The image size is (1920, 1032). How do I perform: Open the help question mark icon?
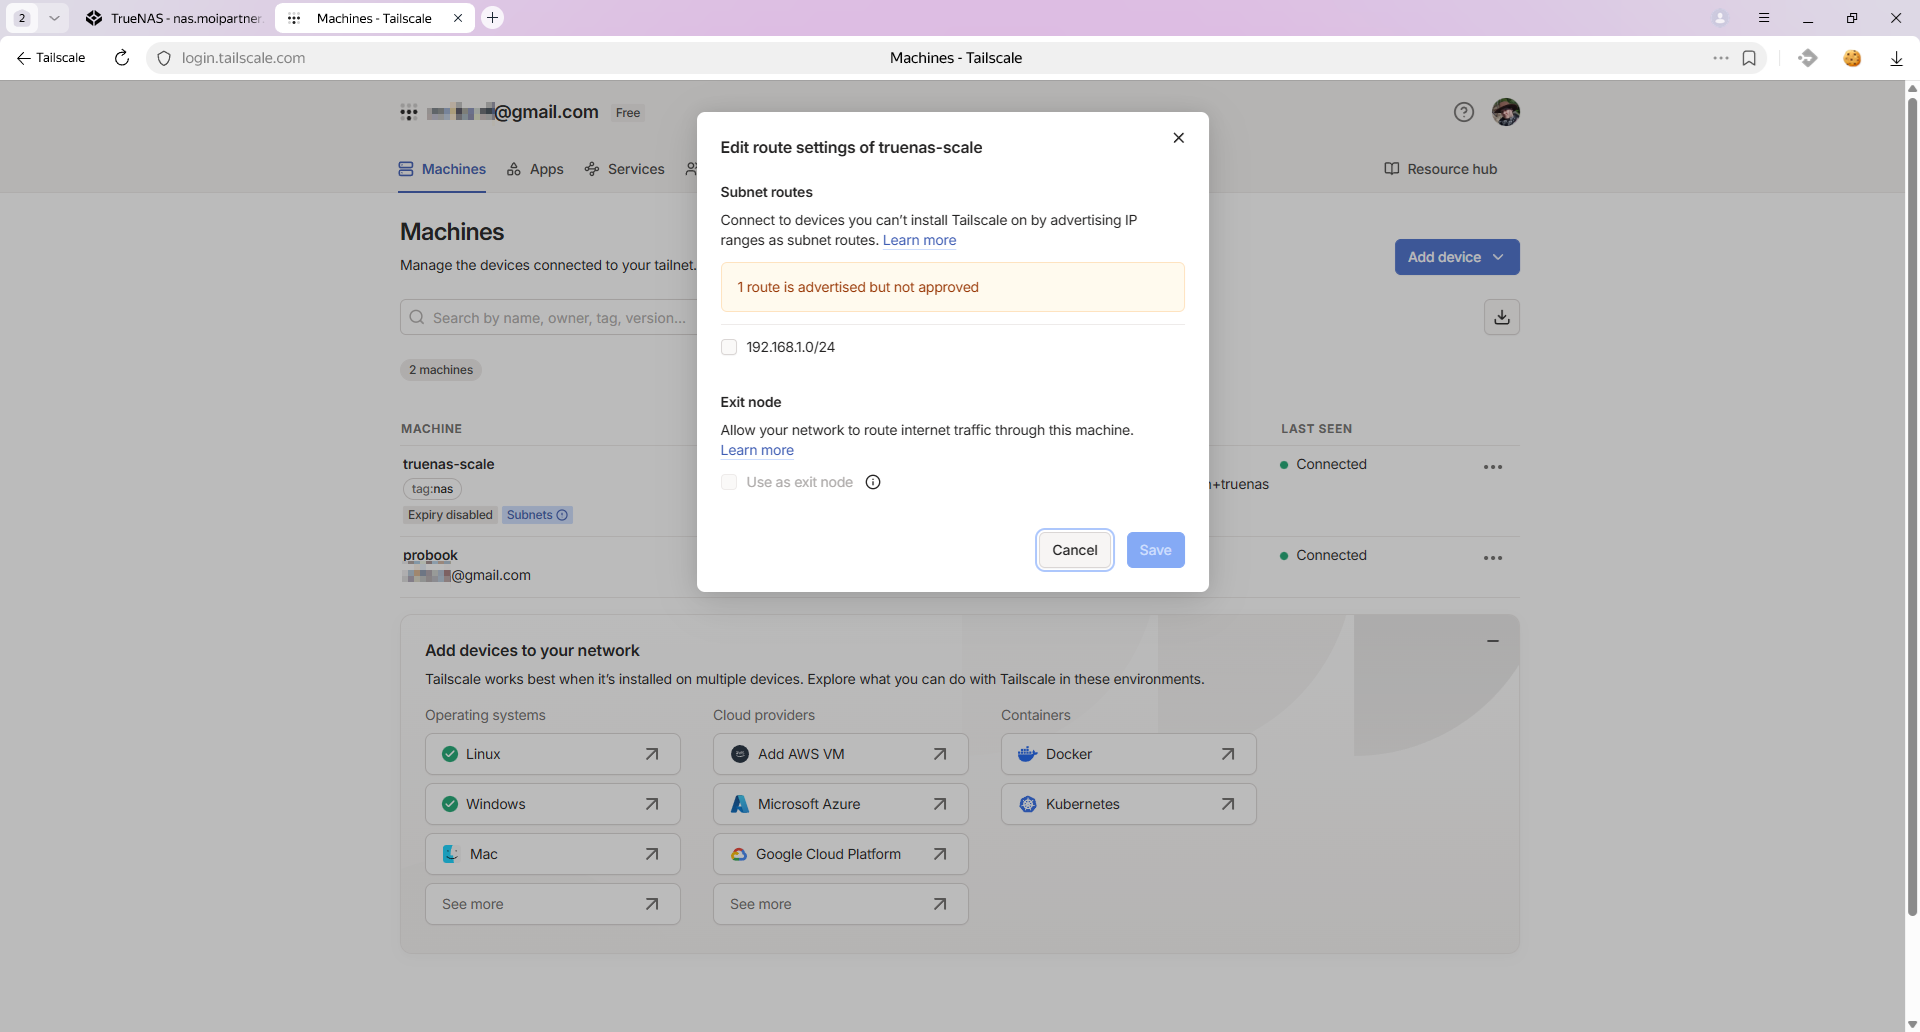tap(1463, 112)
